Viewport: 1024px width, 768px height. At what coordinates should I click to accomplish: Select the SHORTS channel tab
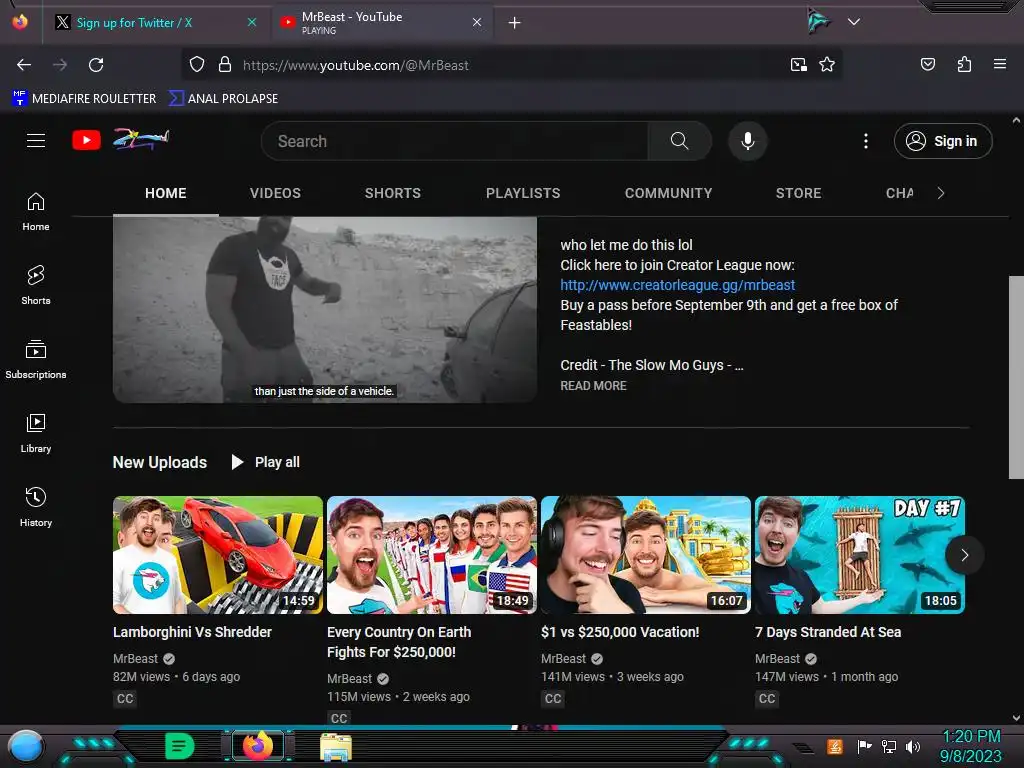pos(392,193)
